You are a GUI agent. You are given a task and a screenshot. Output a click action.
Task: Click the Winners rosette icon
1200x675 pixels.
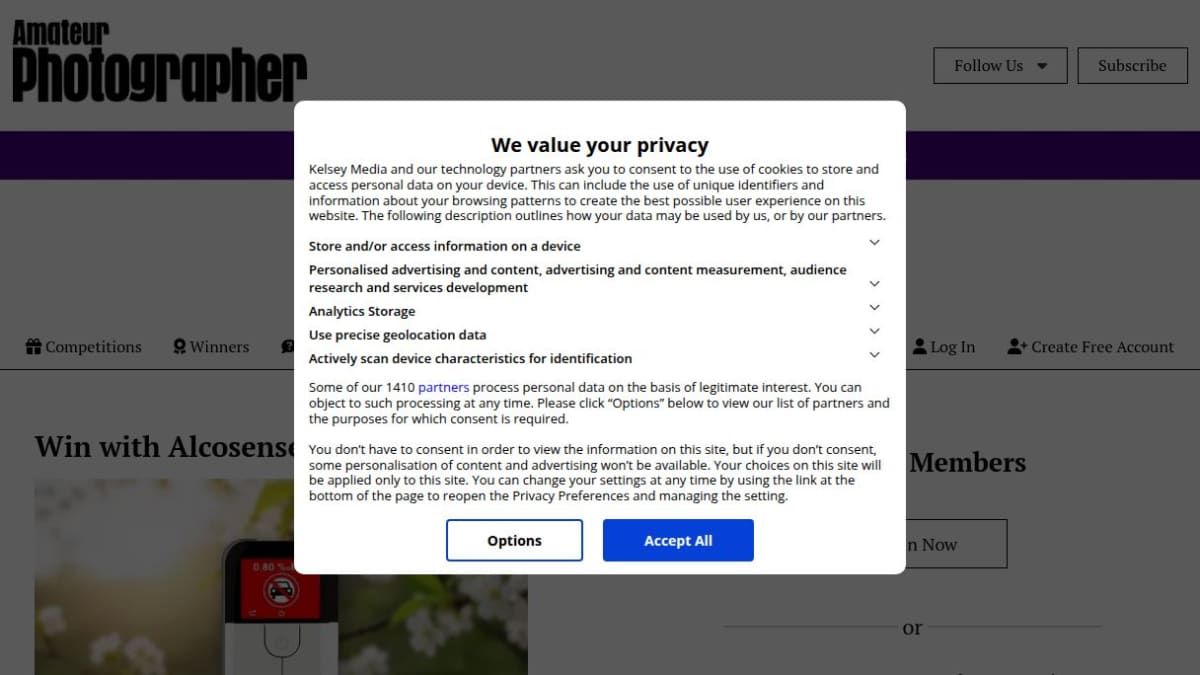(179, 347)
